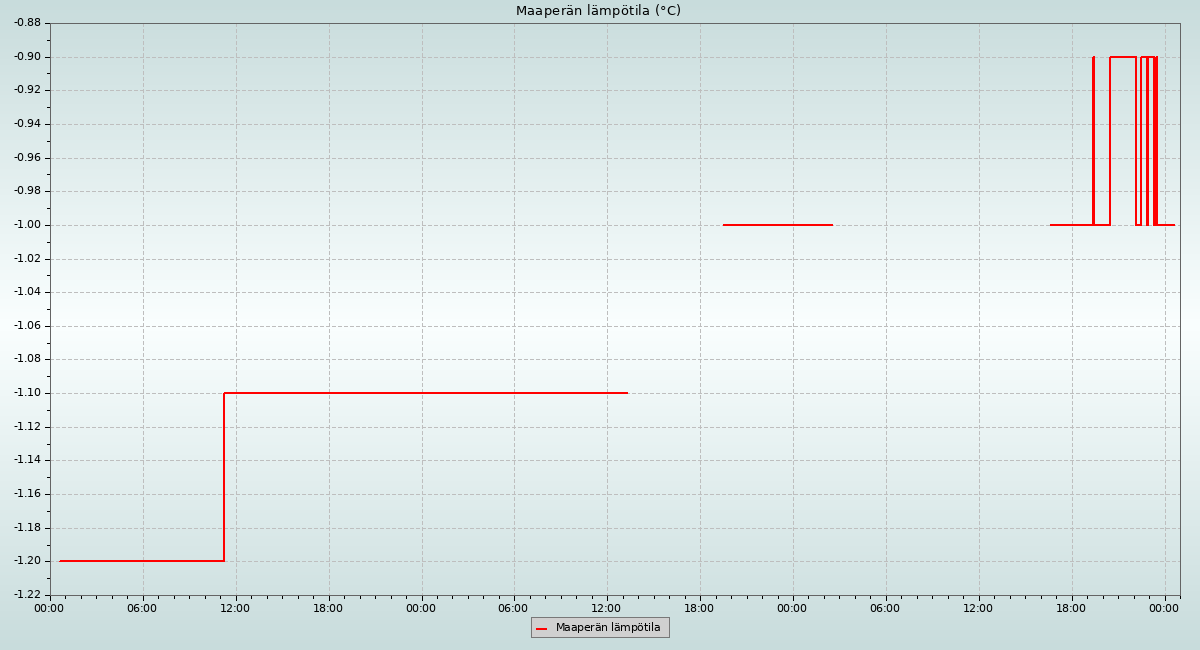This screenshot has height=650, width=1200.
Task: Click the middle red segment at -1.00 level
Action: (777, 225)
